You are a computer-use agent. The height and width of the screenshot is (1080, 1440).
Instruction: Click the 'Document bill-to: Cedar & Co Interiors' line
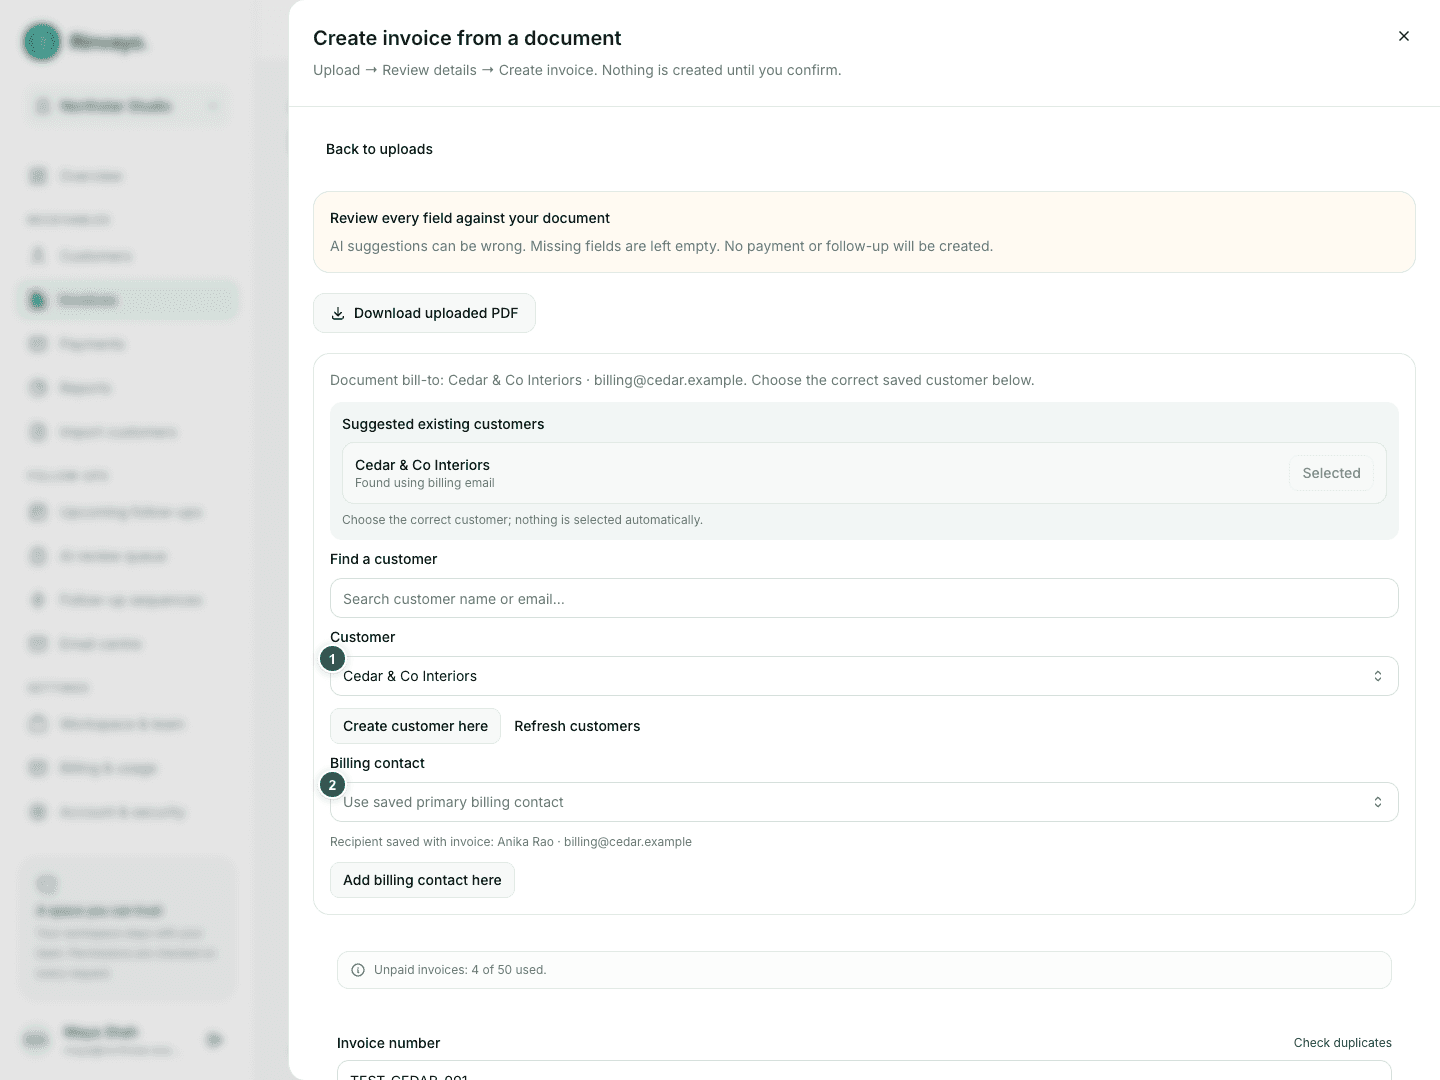pos(682,380)
